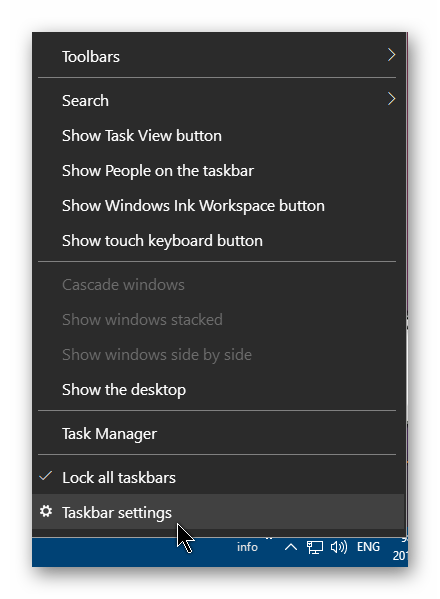Viewport: 440px width, 599px height.
Task: Click the Search menu item
Action: click(218, 100)
